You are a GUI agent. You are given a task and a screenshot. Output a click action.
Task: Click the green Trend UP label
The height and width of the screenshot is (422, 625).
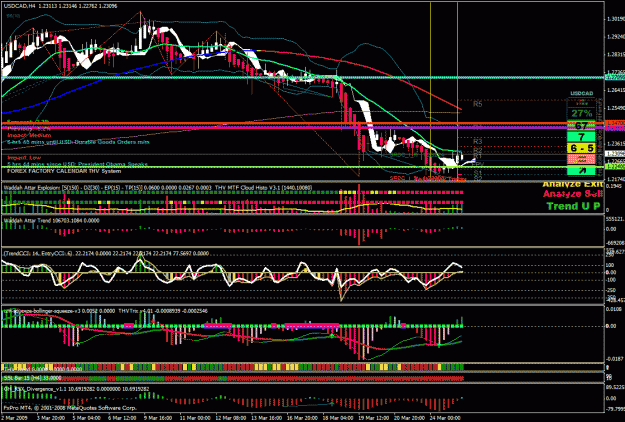(x=573, y=206)
